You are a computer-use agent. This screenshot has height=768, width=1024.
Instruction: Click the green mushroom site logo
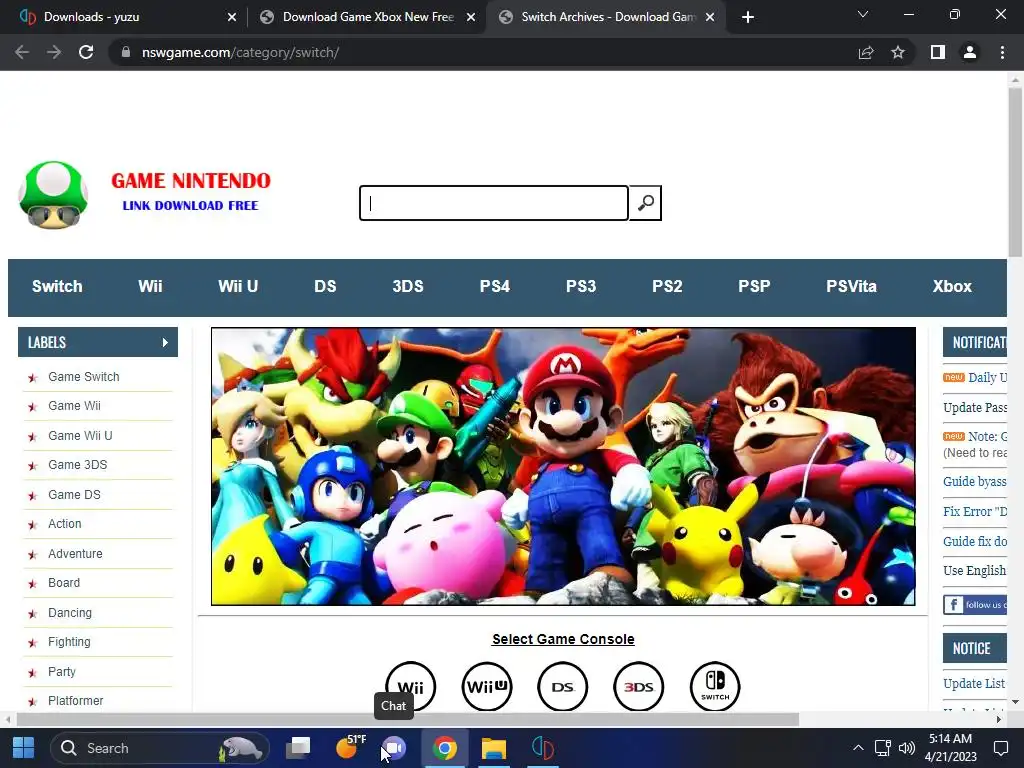point(53,195)
